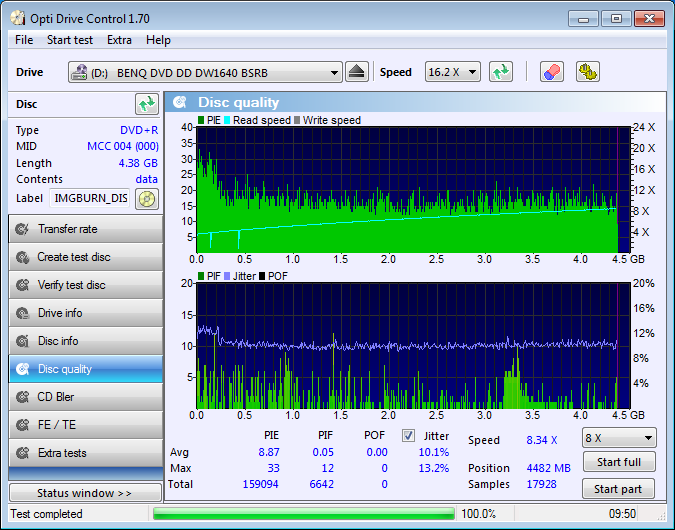Image resolution: width=675 pixels, height=530 pixels.
Task: Click the Jitter max value 13.2%
Action: [x=433, y=468]
